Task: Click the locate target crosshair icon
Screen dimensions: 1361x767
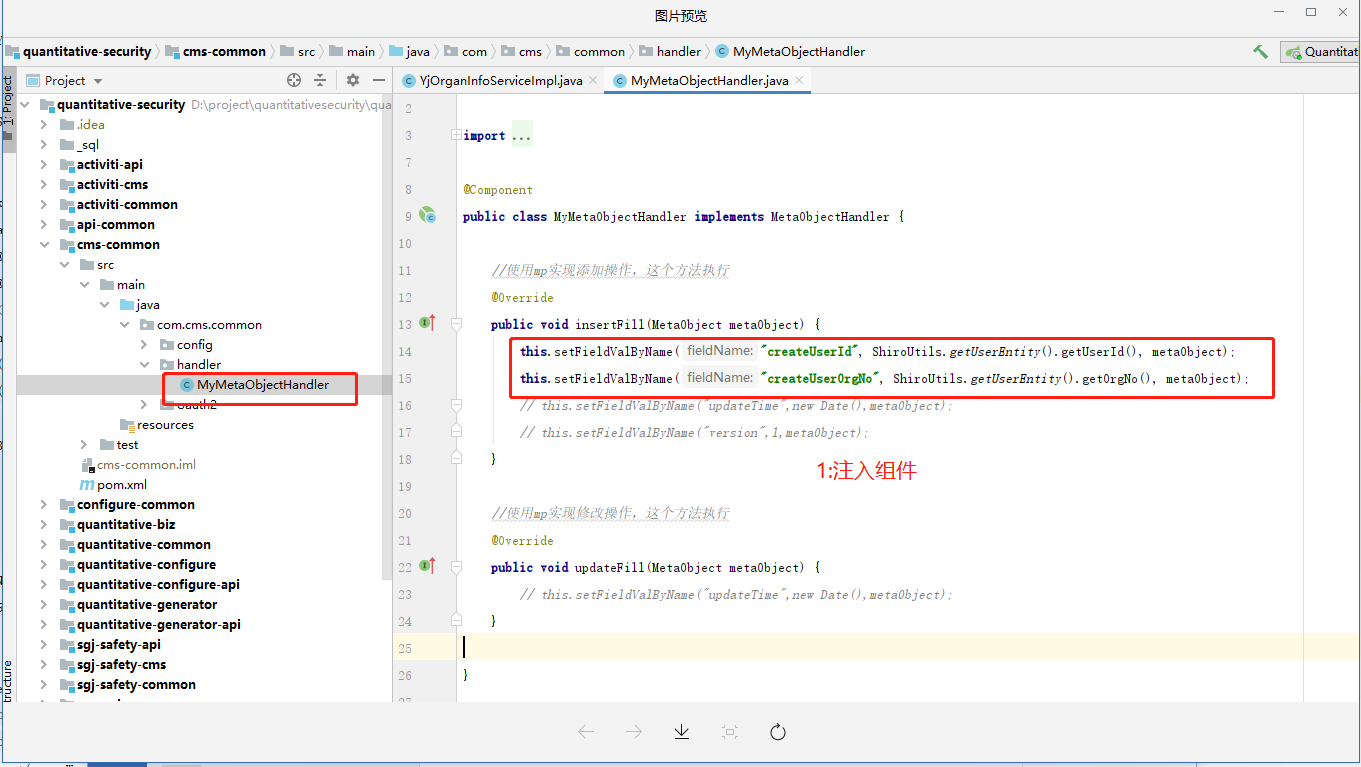Action: point(294,80)
